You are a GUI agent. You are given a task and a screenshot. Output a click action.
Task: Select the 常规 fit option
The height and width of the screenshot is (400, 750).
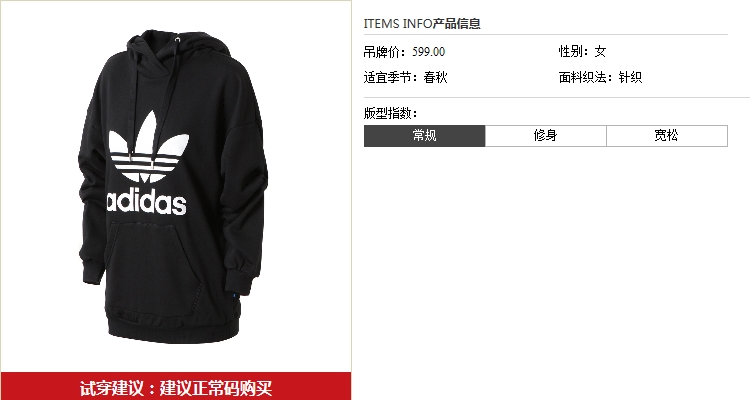(425, 136)
